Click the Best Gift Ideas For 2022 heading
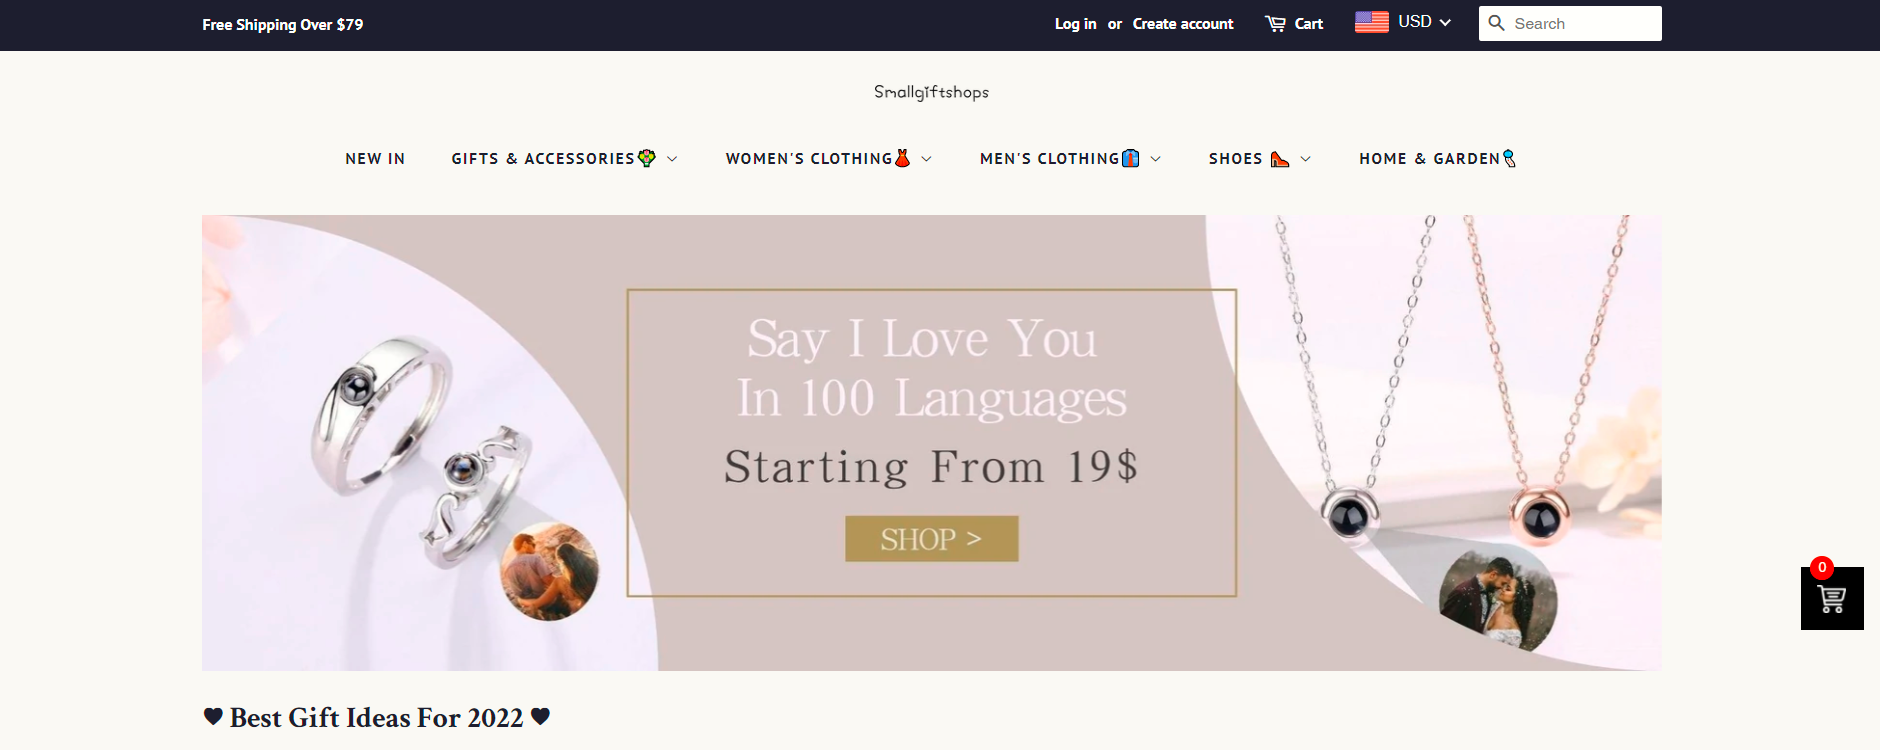 (376, 718)
